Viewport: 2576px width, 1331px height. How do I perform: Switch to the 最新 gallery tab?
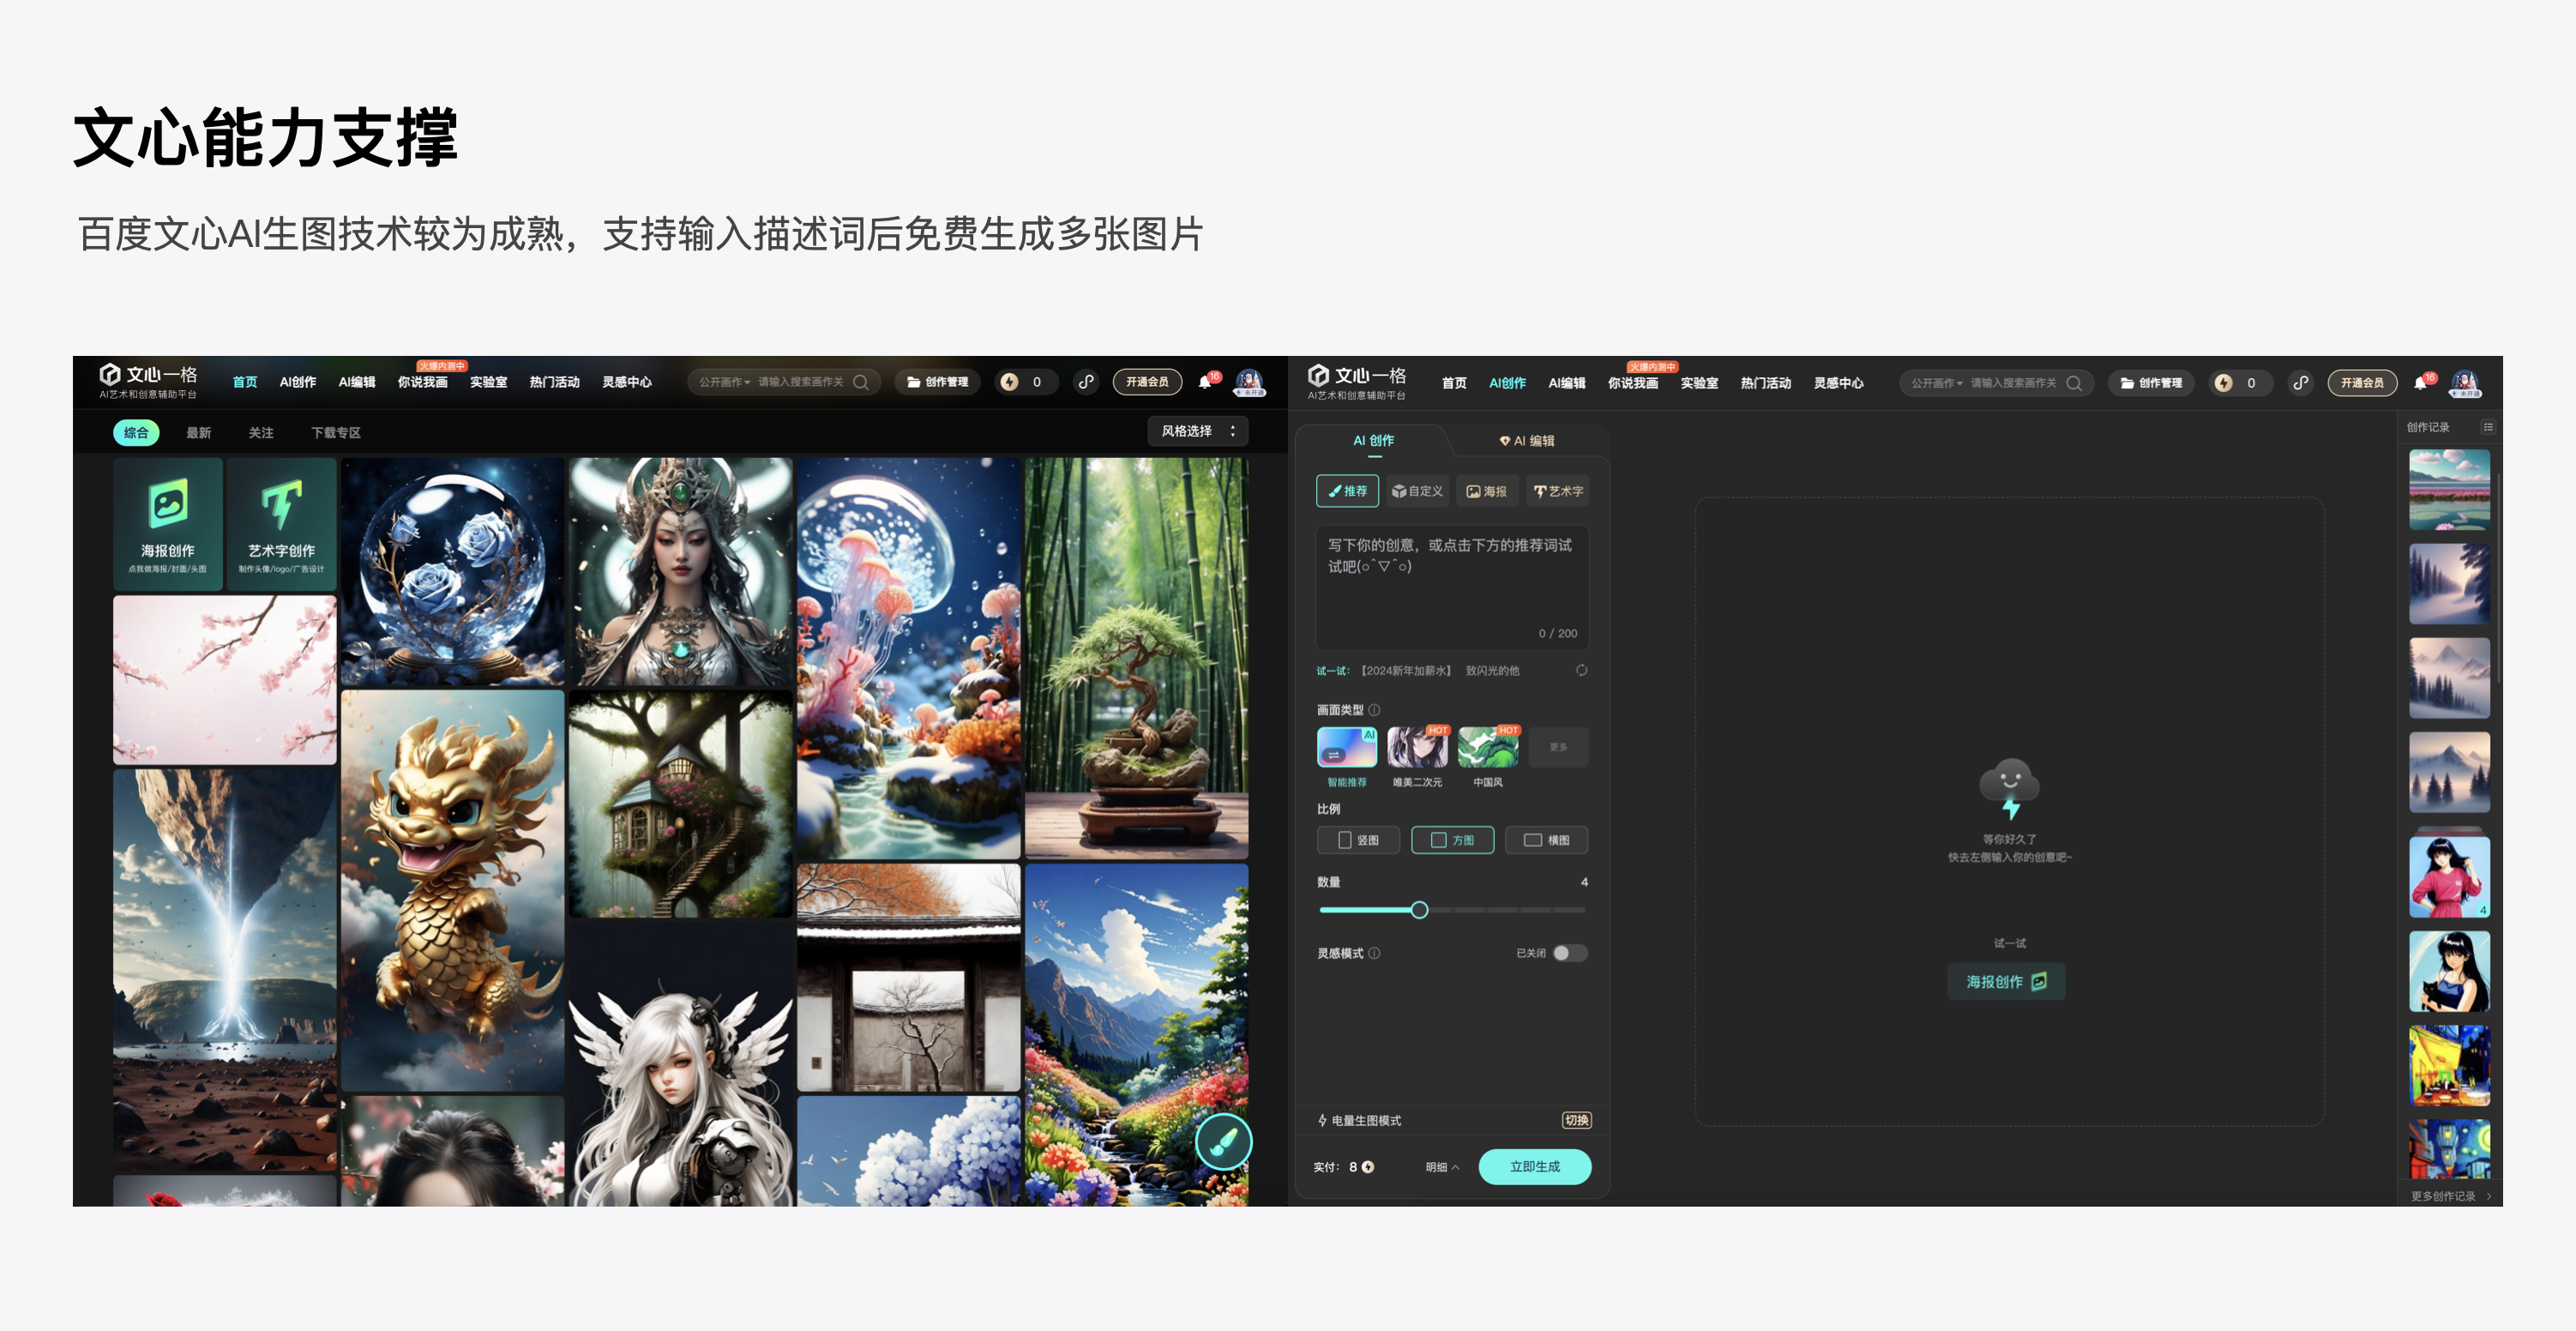(x=198, y=433)
